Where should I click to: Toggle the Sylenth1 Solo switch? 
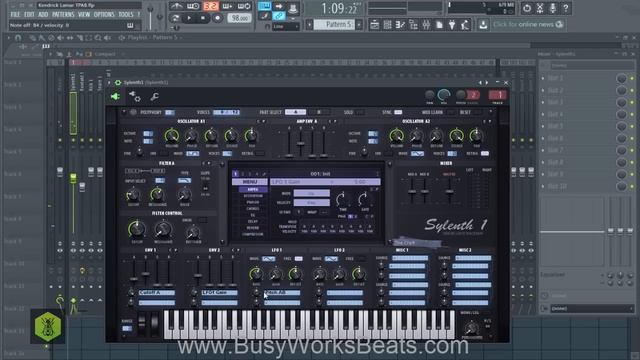coord(360,112)
